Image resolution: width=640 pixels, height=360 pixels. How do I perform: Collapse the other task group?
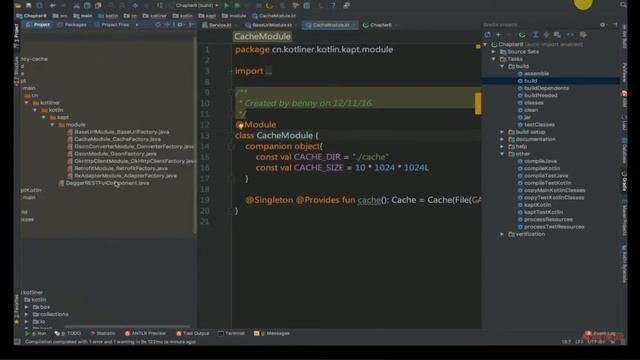coord(502,154)
